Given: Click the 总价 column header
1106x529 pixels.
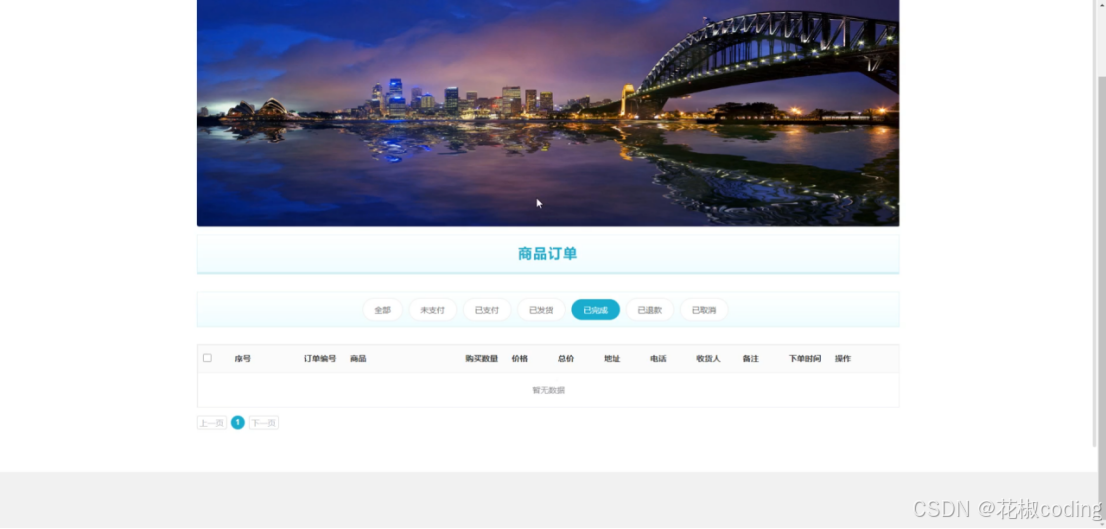Looking at the screenshot, I should (x=566, y=359).
